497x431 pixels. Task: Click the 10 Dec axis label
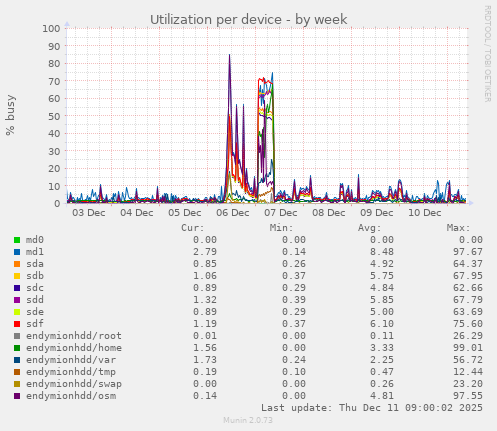pyautogui.click(x=425, y=213)
